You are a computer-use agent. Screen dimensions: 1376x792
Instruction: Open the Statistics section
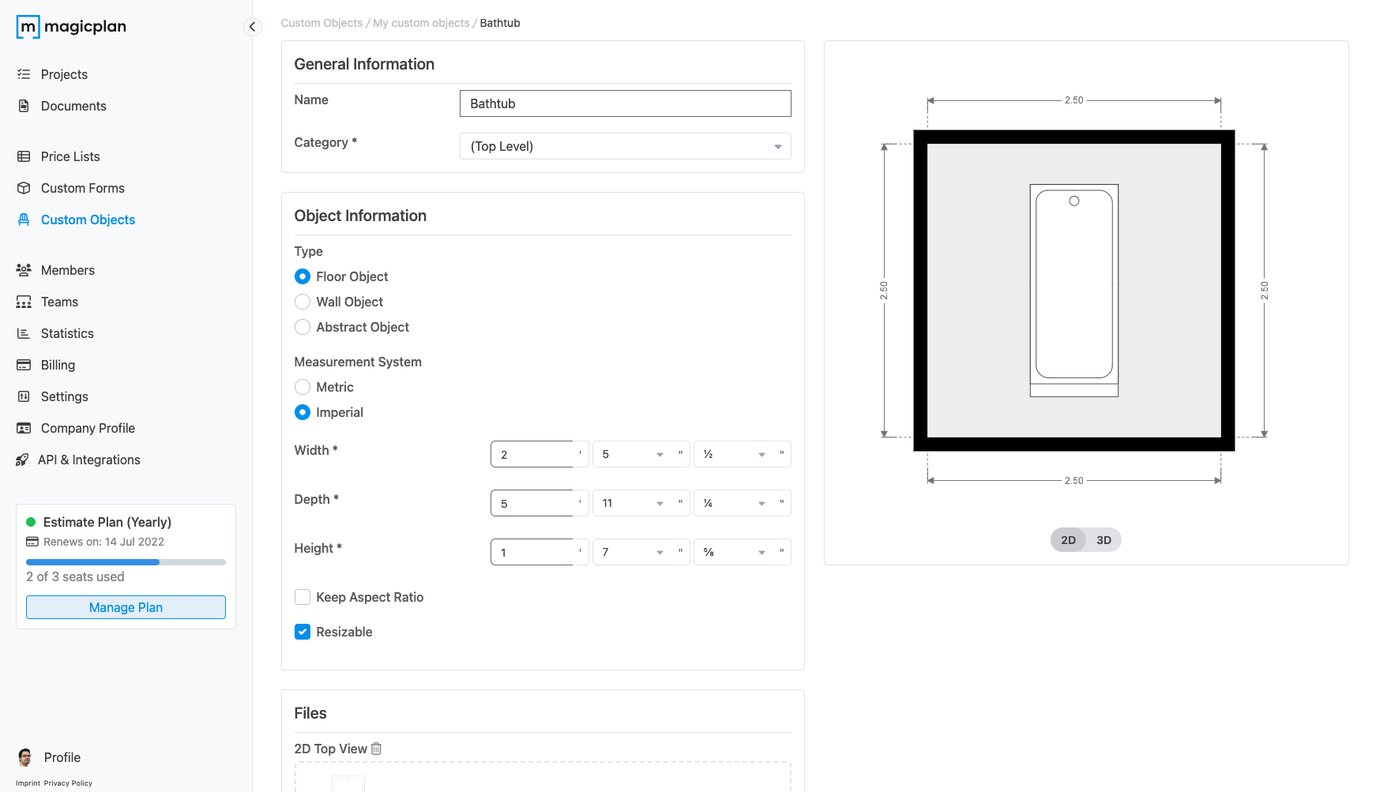coord(68,333)
